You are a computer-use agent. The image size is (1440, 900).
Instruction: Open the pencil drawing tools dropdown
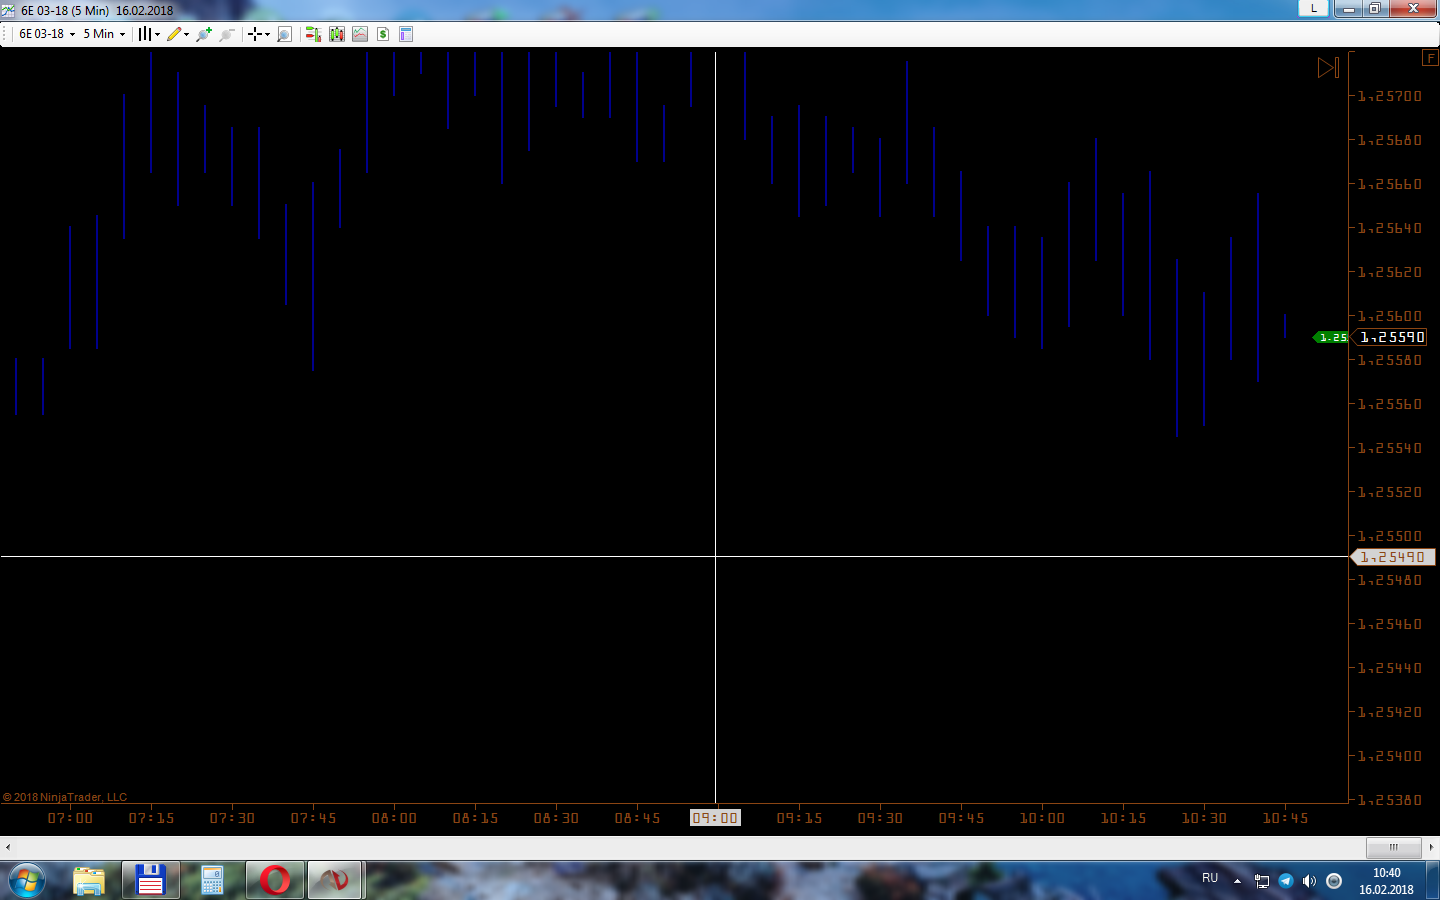178,34
